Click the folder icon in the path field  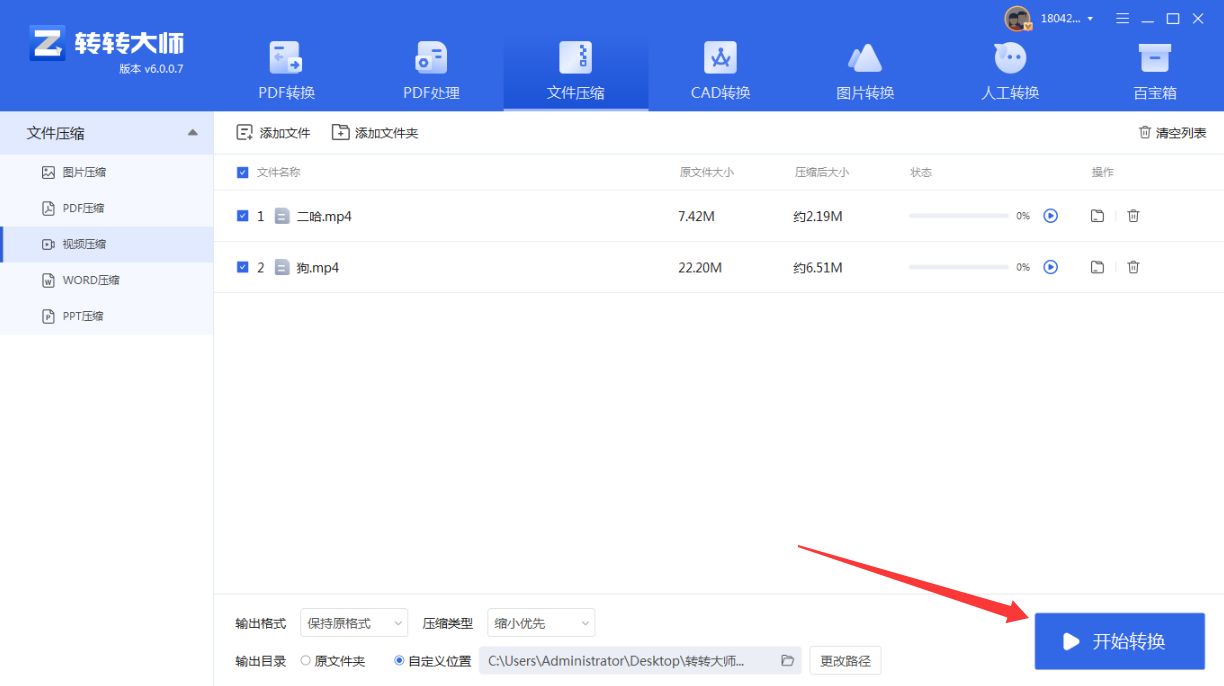(x=787, y=661)
